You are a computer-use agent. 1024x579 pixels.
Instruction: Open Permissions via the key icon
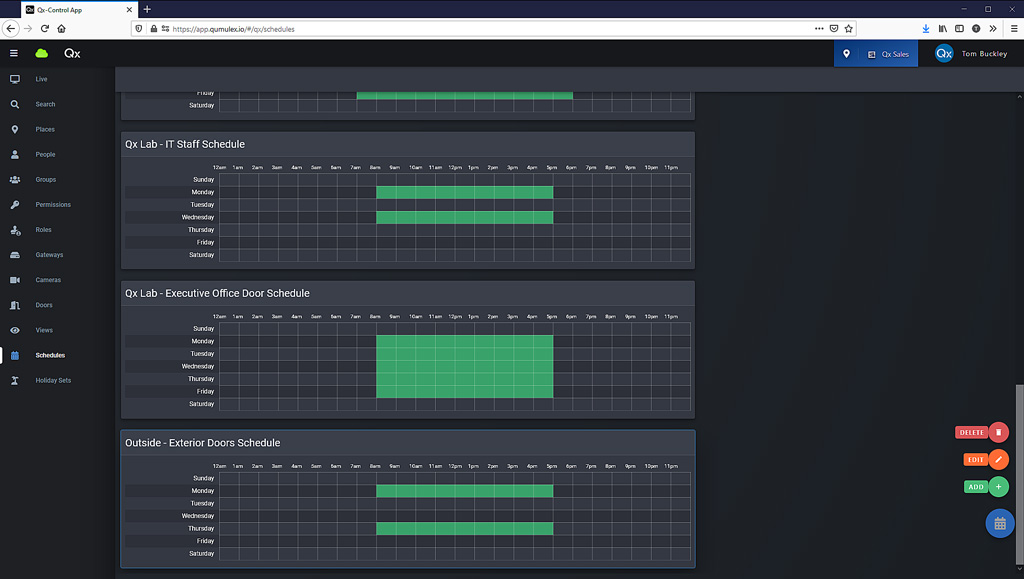point(15,205)
